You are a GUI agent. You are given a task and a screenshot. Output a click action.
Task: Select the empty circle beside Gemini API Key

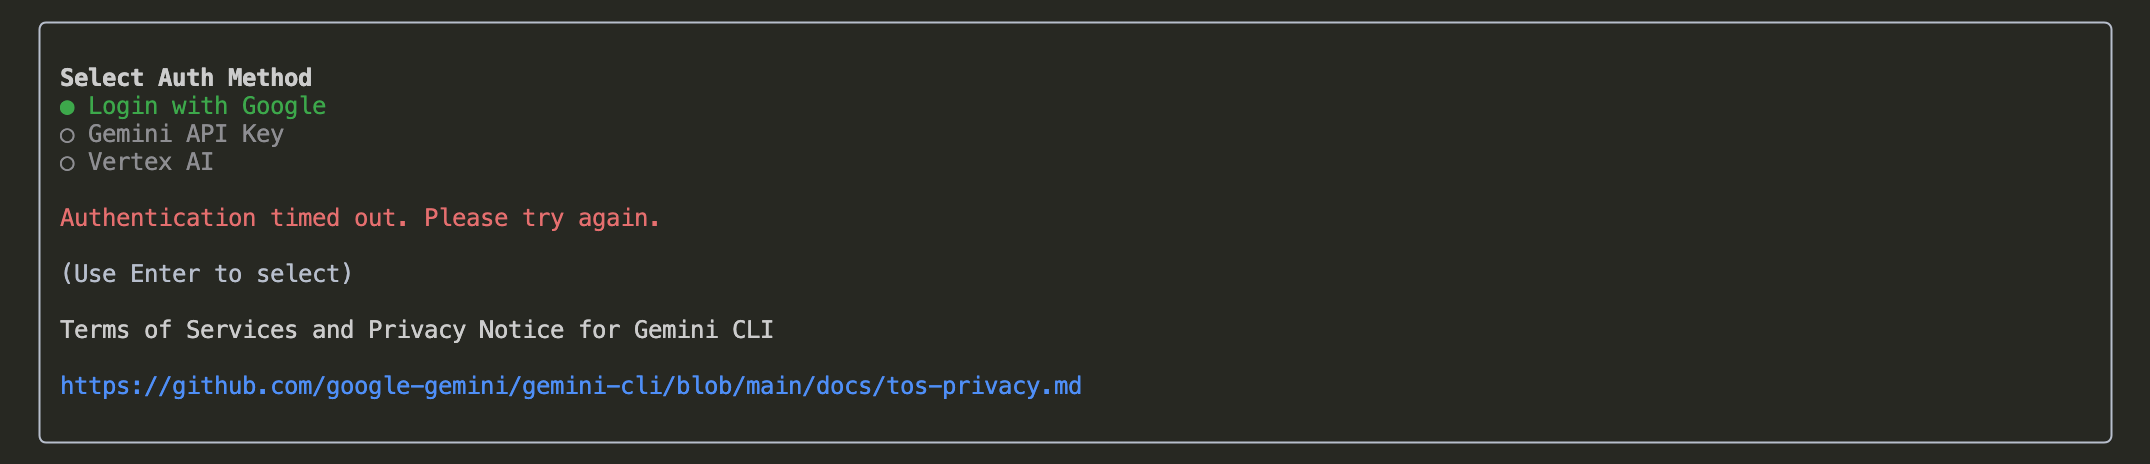coord(67,135)
